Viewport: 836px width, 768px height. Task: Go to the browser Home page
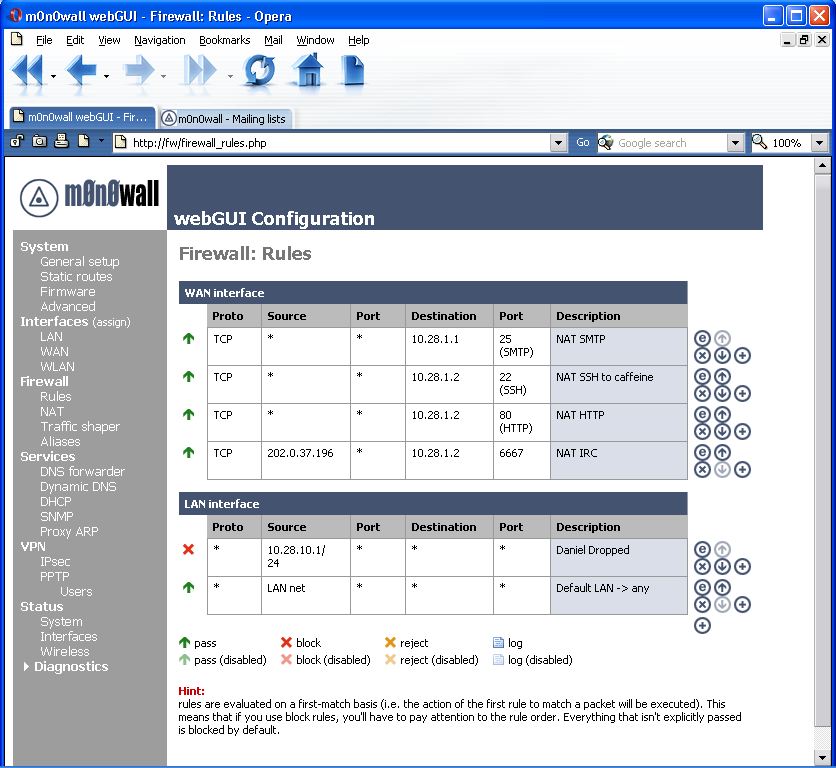click(x=308, y=71)
